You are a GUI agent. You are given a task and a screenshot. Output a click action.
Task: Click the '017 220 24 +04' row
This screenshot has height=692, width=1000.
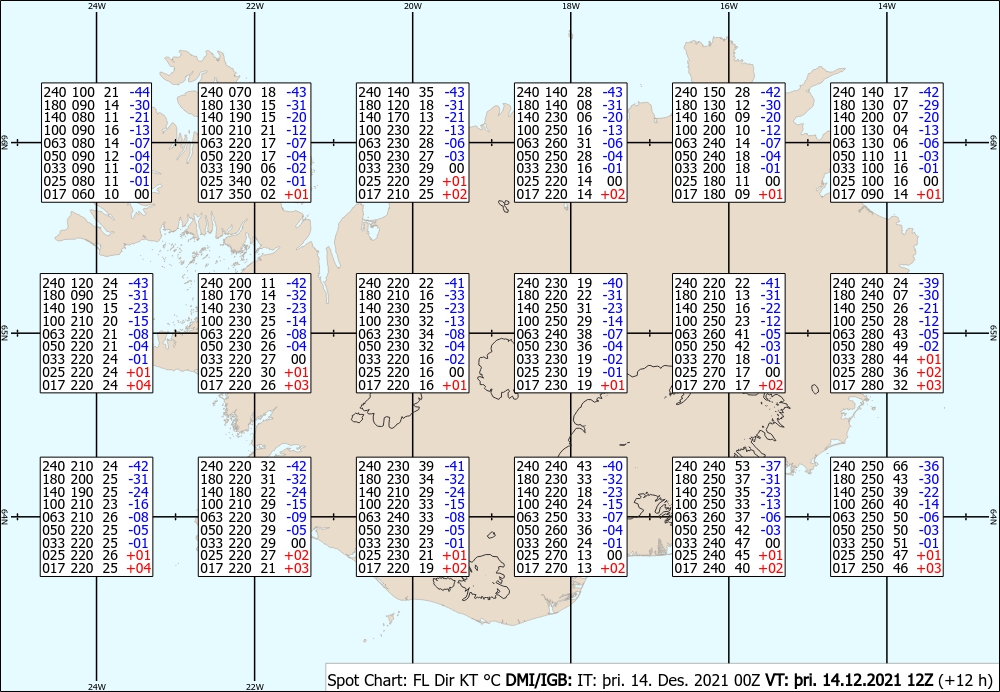pos(96,385)
